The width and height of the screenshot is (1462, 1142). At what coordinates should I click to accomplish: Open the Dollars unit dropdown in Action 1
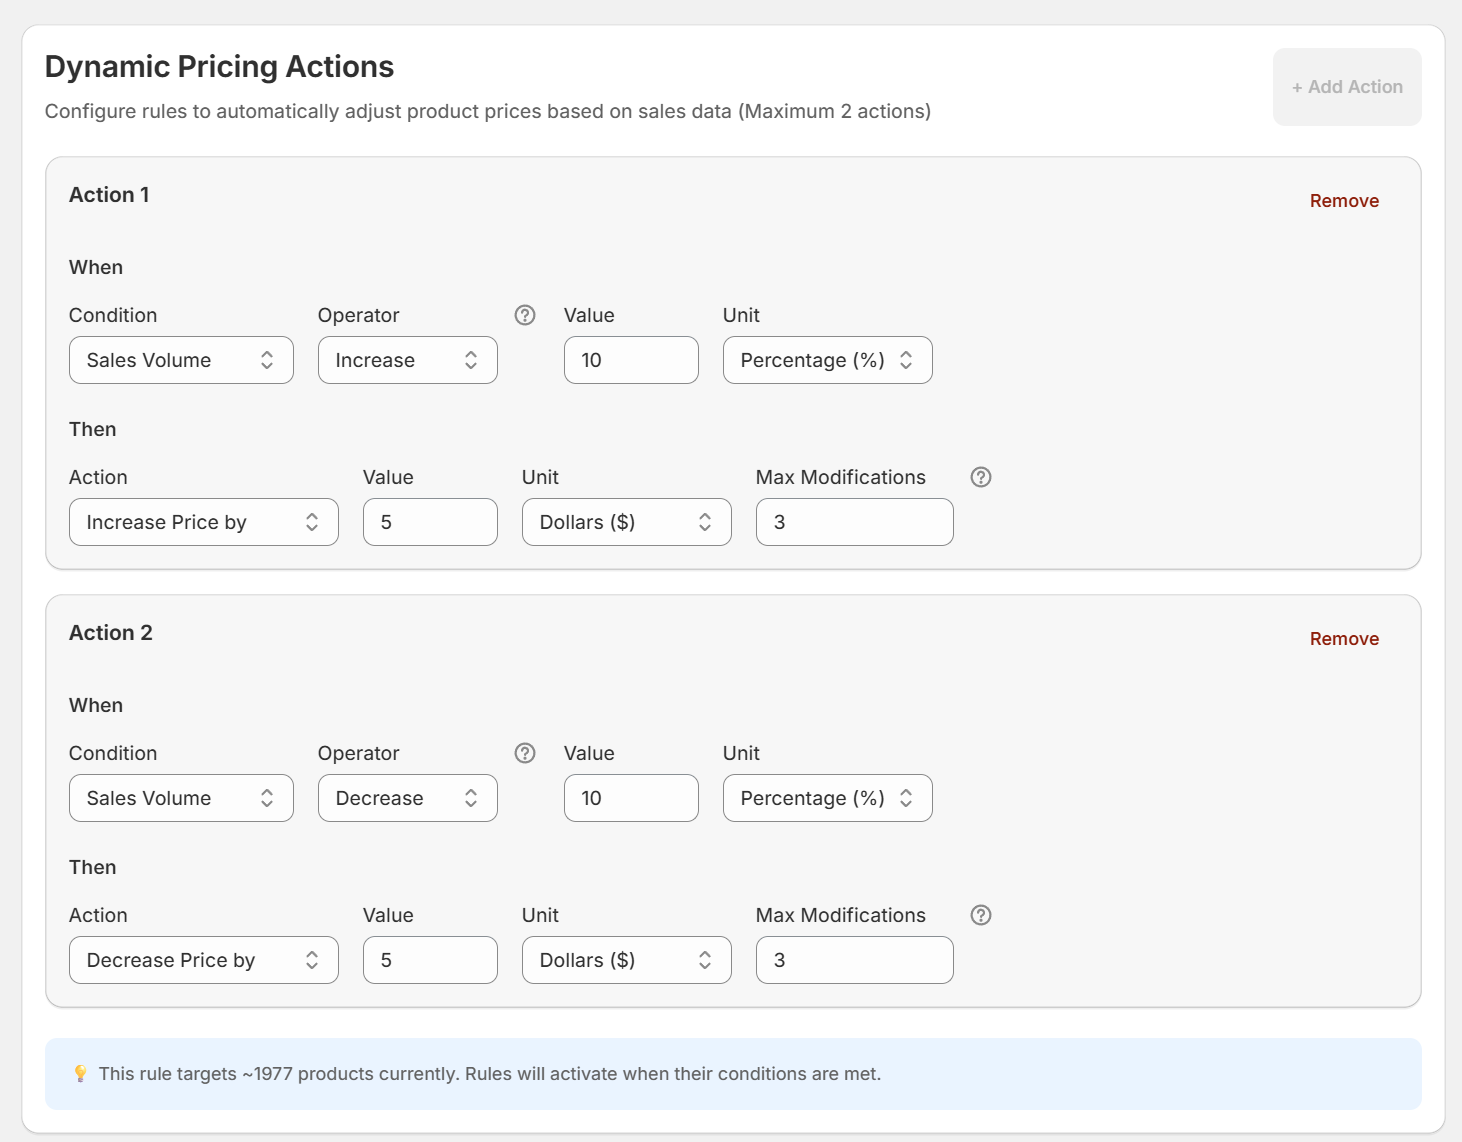point(626,522)
